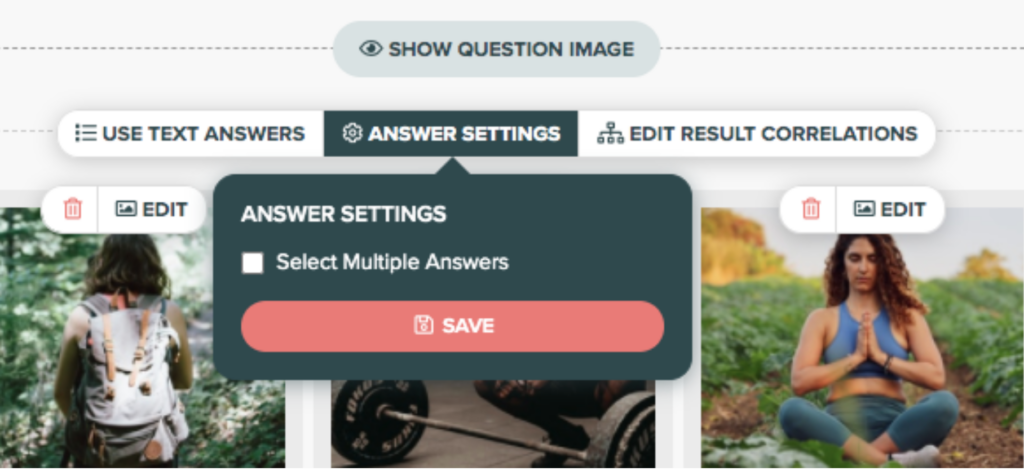Click the gear icon in Answer Settings tab
Image resolution: width=1024 pixels, height=471 pixels.
coord(352,133)
